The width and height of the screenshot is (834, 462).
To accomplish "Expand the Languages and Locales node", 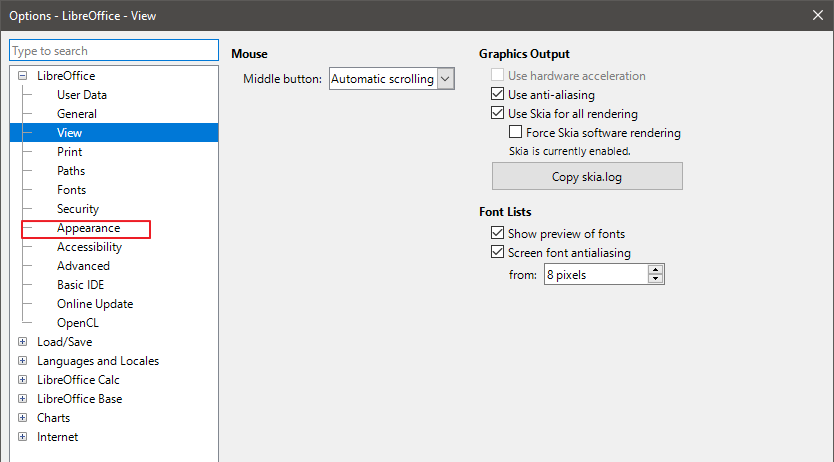I will point(22,361).
